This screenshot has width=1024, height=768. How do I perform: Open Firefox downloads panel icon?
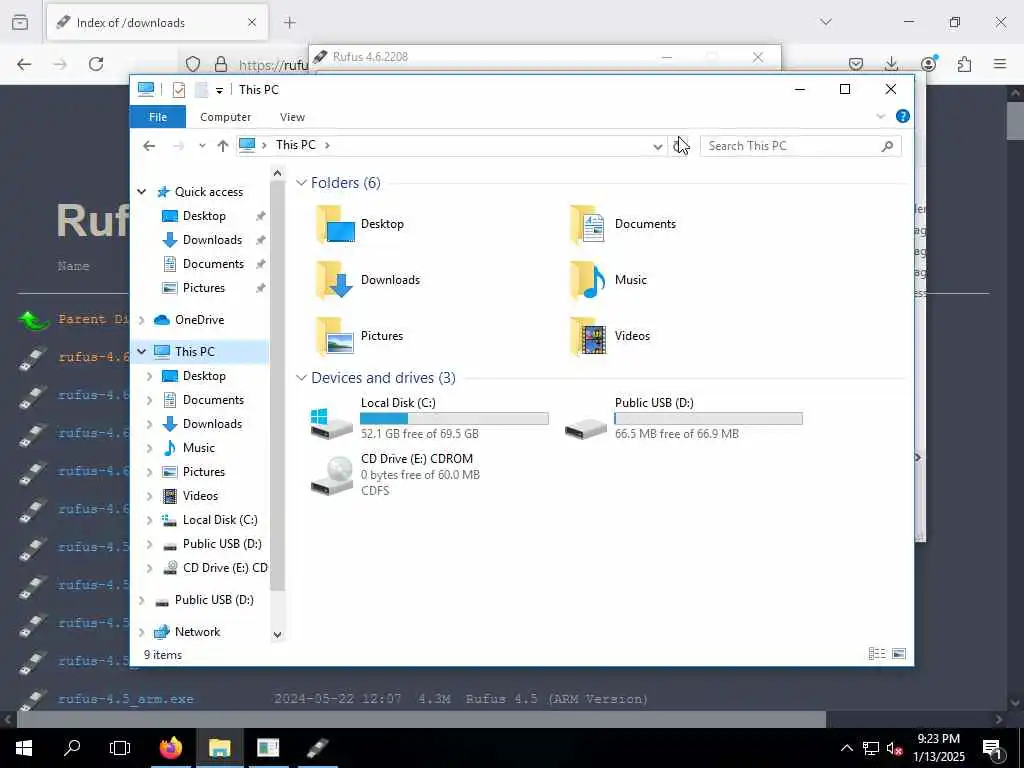[891, 63]
